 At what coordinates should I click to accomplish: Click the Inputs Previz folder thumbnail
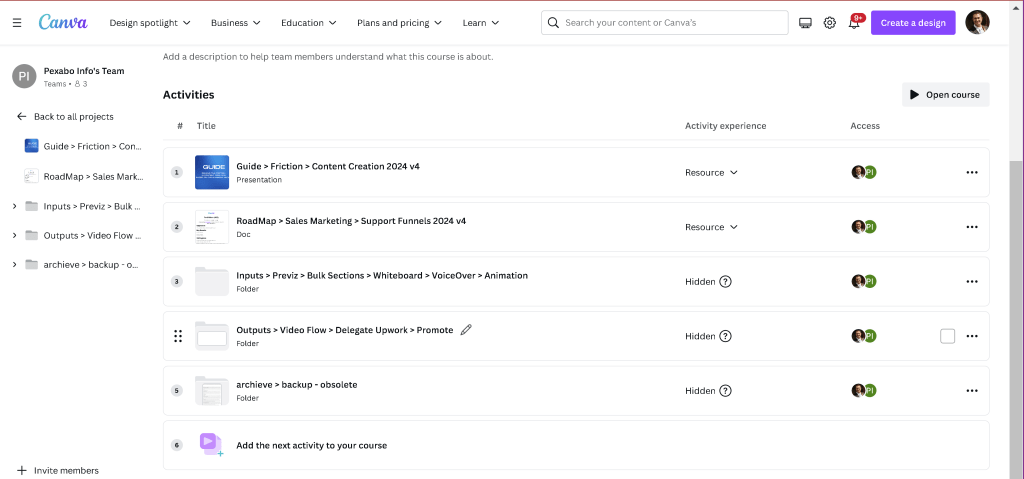[x=212, y=282]
